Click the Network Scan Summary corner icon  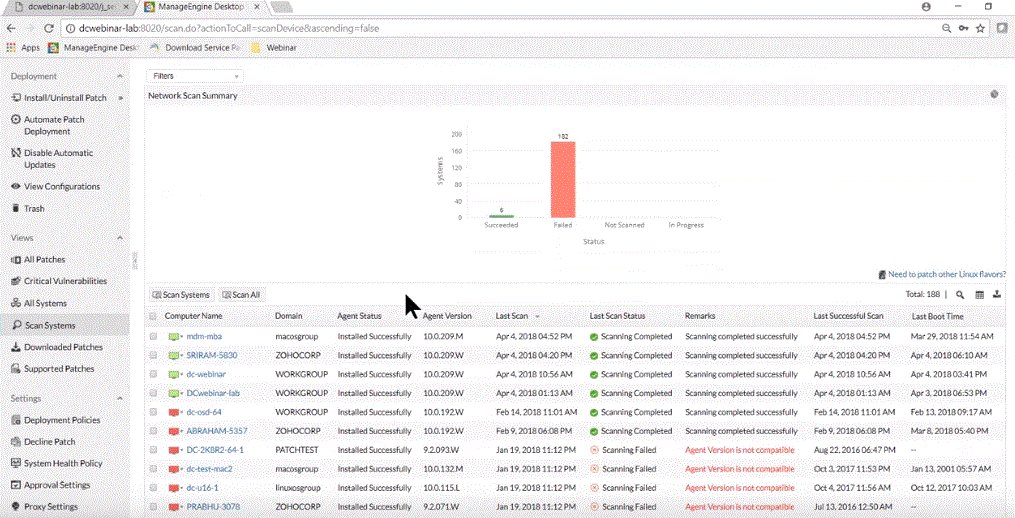tap(994, 95)
